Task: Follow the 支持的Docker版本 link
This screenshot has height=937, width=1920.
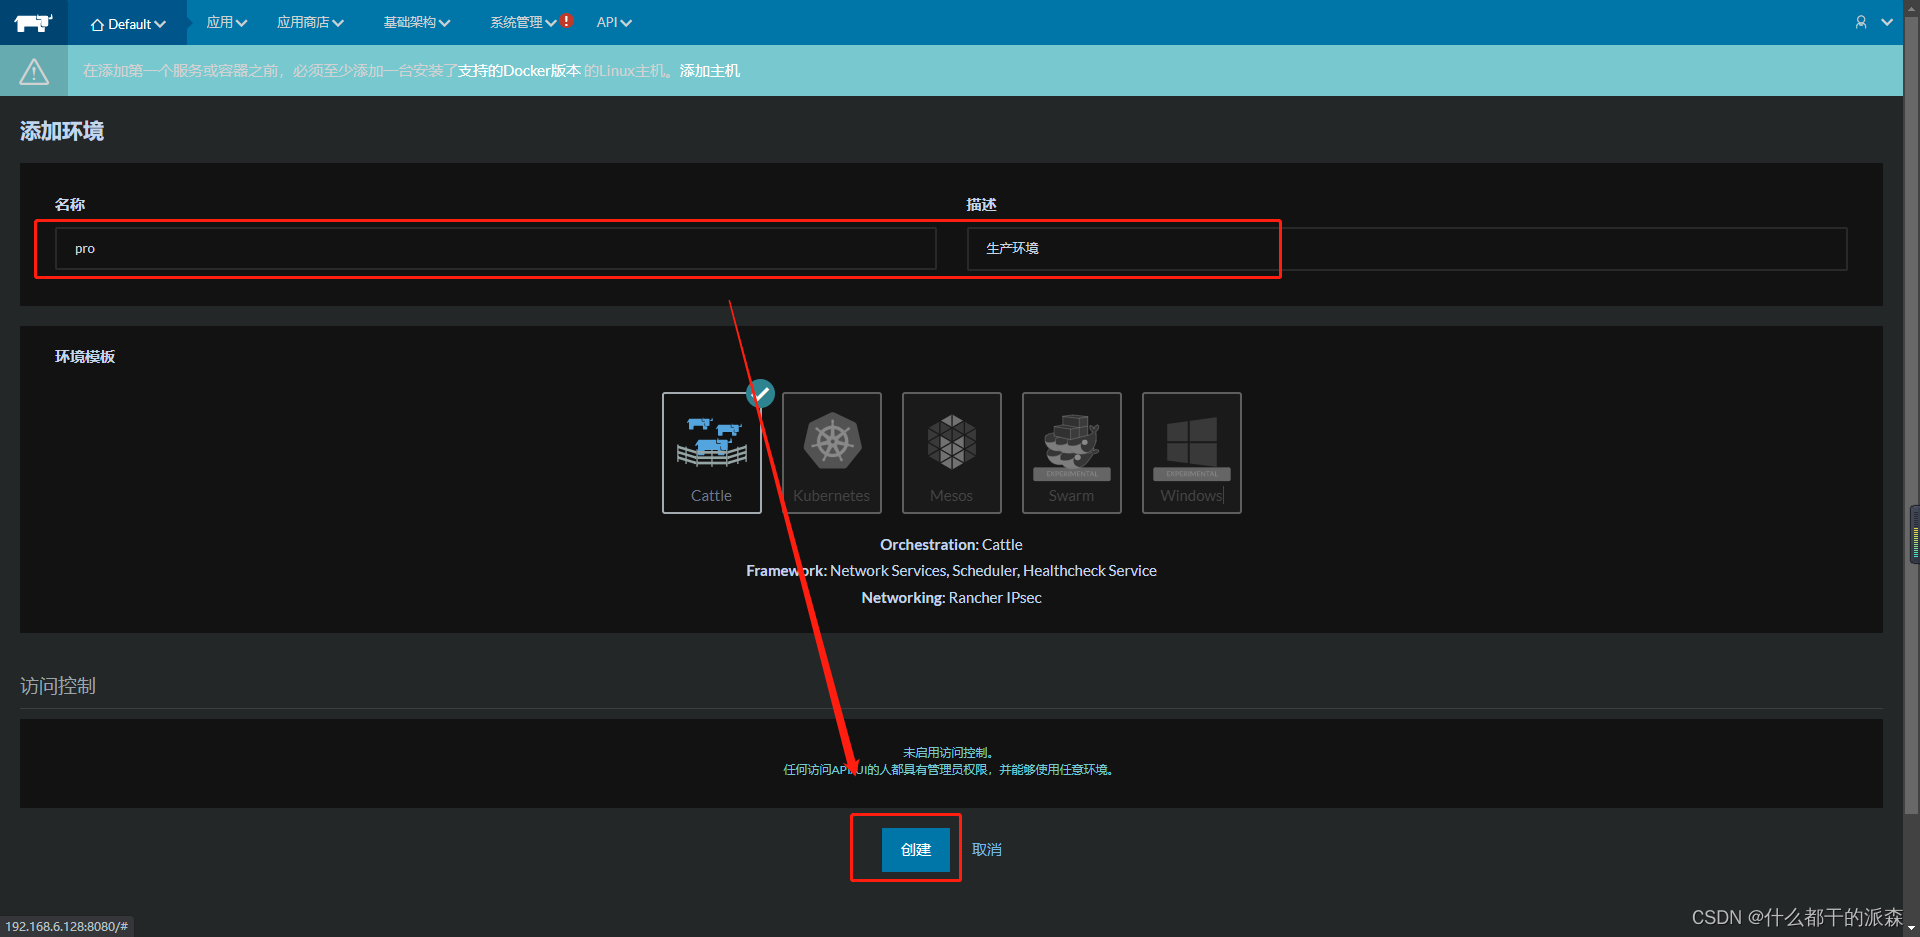Action: pos(519,71)
